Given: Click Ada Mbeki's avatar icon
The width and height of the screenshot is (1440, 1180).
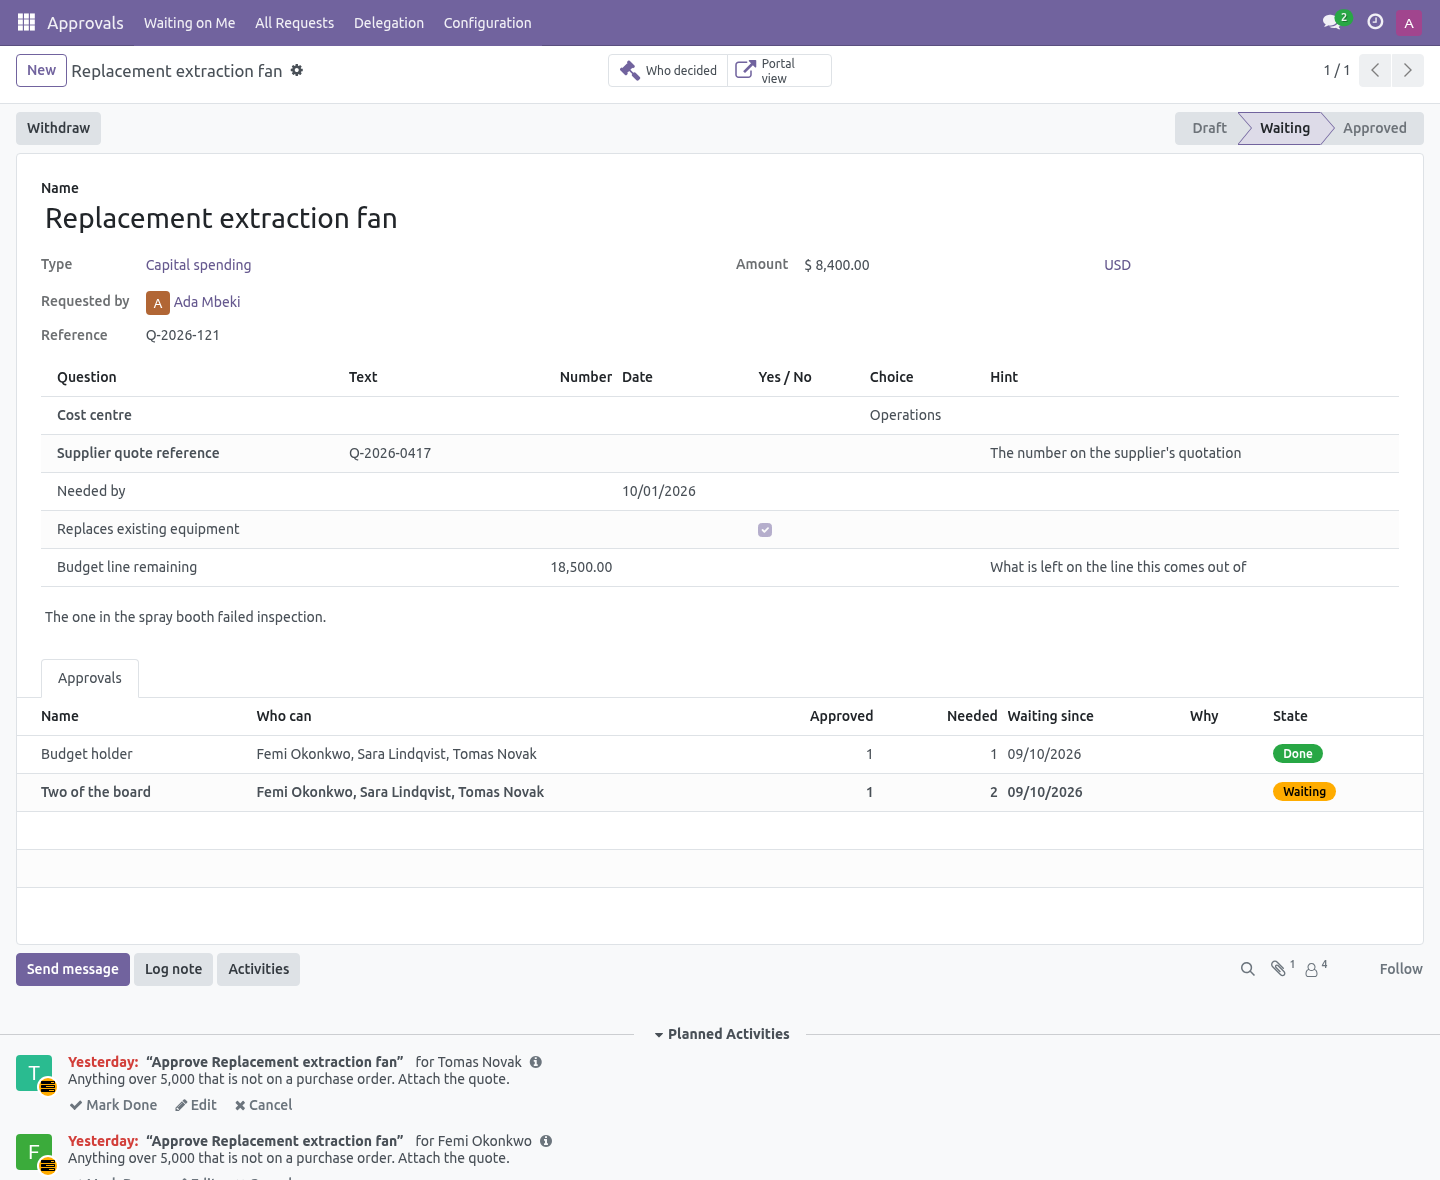Looking at the screenshot, I should tap(157, 302).
